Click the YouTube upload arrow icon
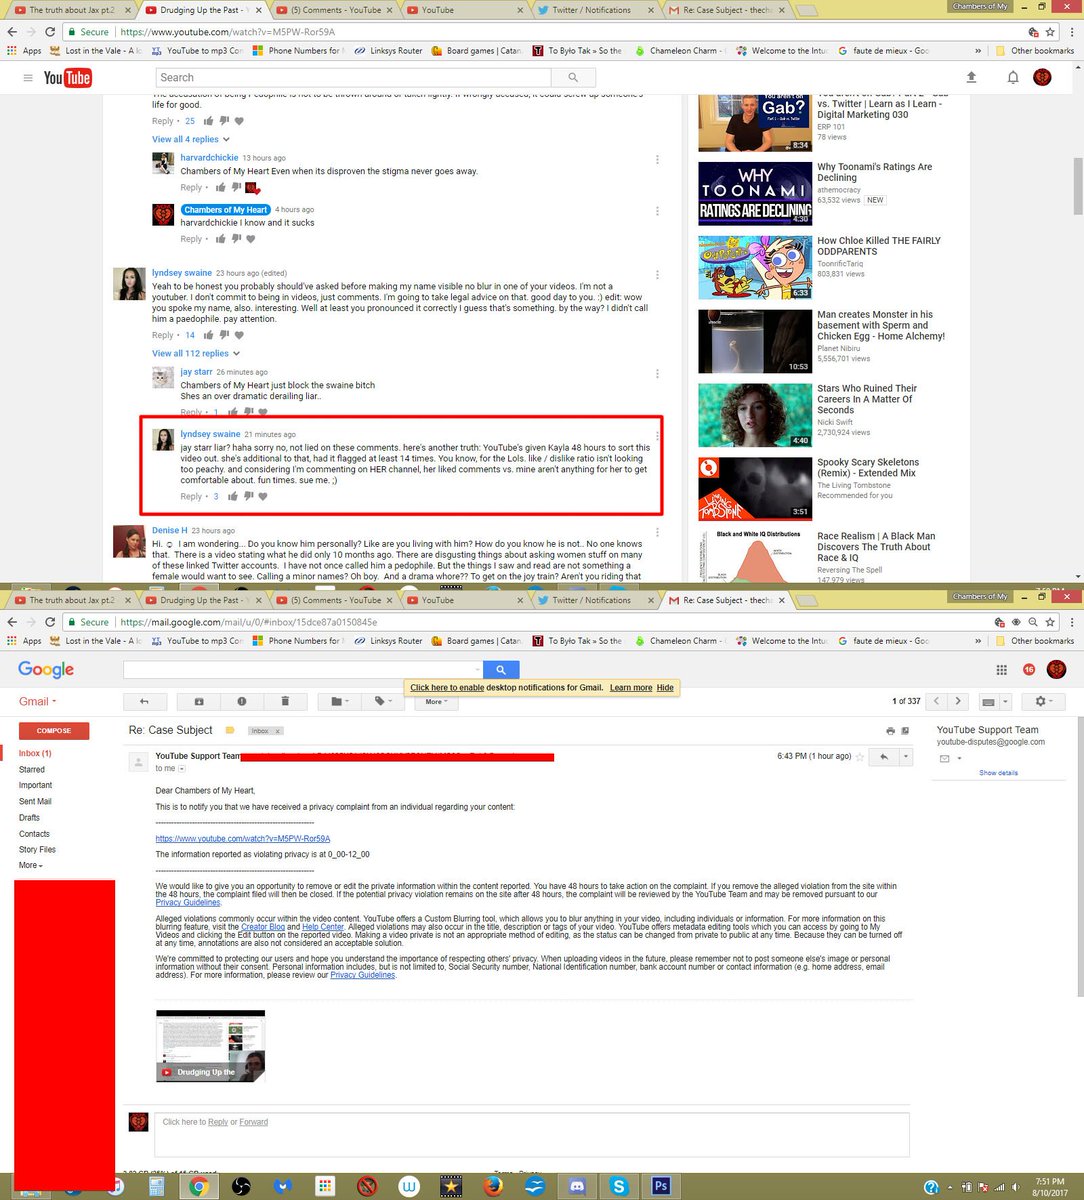 (x=971, y=77)
